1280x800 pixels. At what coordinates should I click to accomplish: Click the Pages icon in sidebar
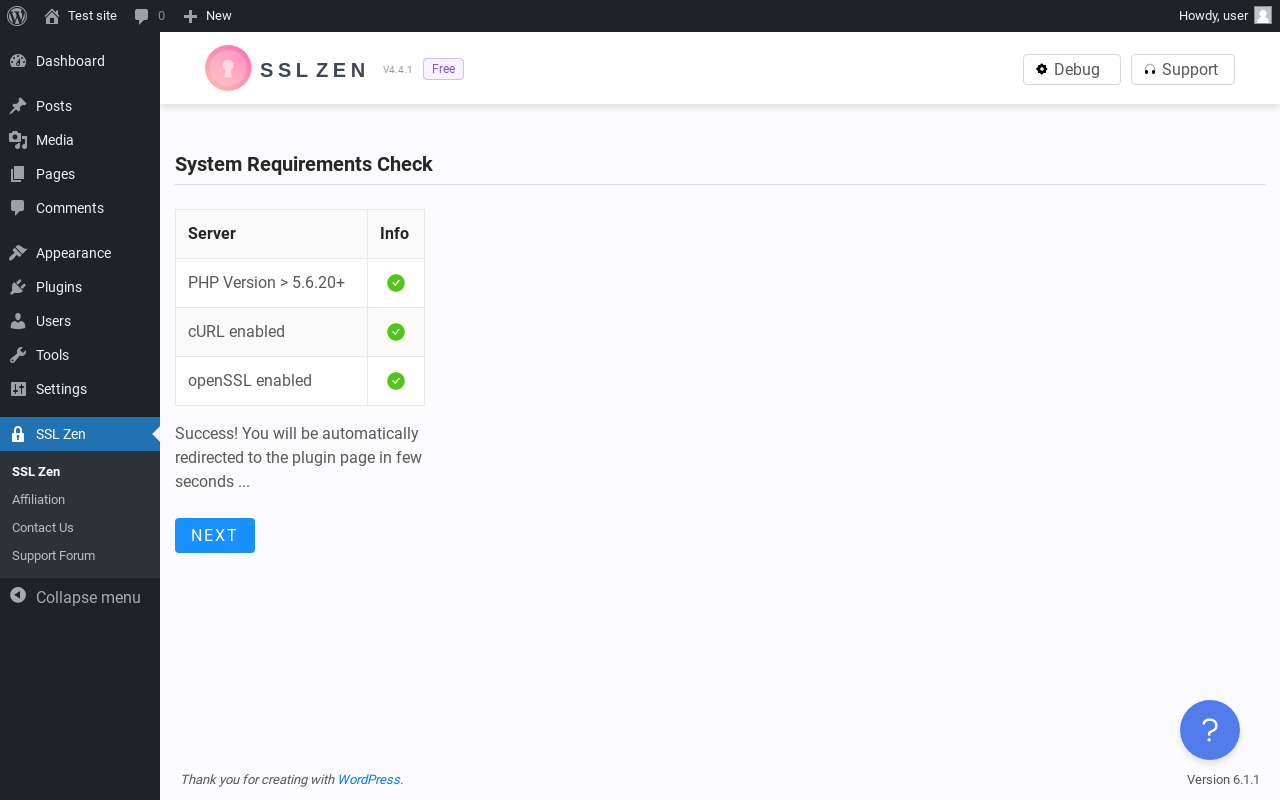point(18,174)
